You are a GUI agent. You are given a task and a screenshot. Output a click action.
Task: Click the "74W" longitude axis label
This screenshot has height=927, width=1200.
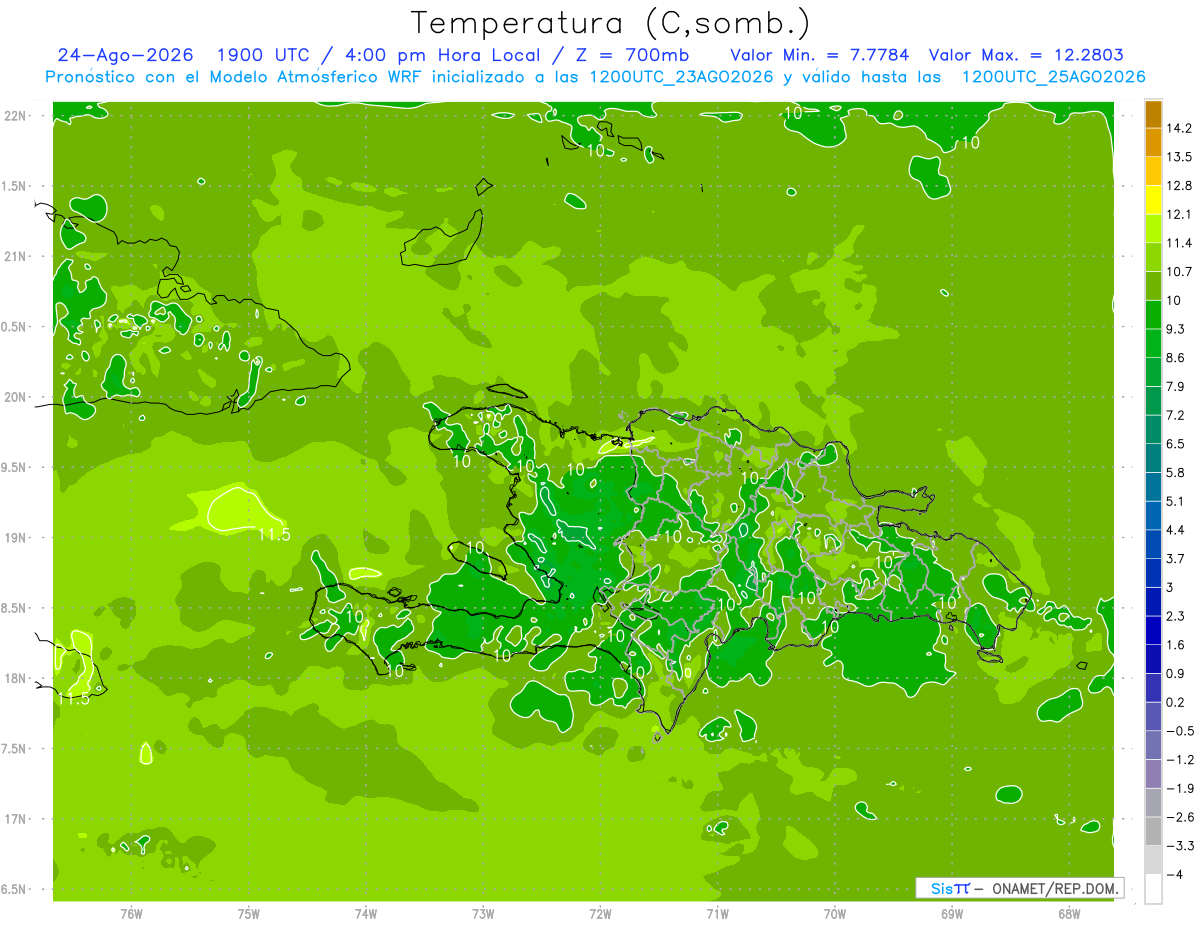tap(366, 914)
